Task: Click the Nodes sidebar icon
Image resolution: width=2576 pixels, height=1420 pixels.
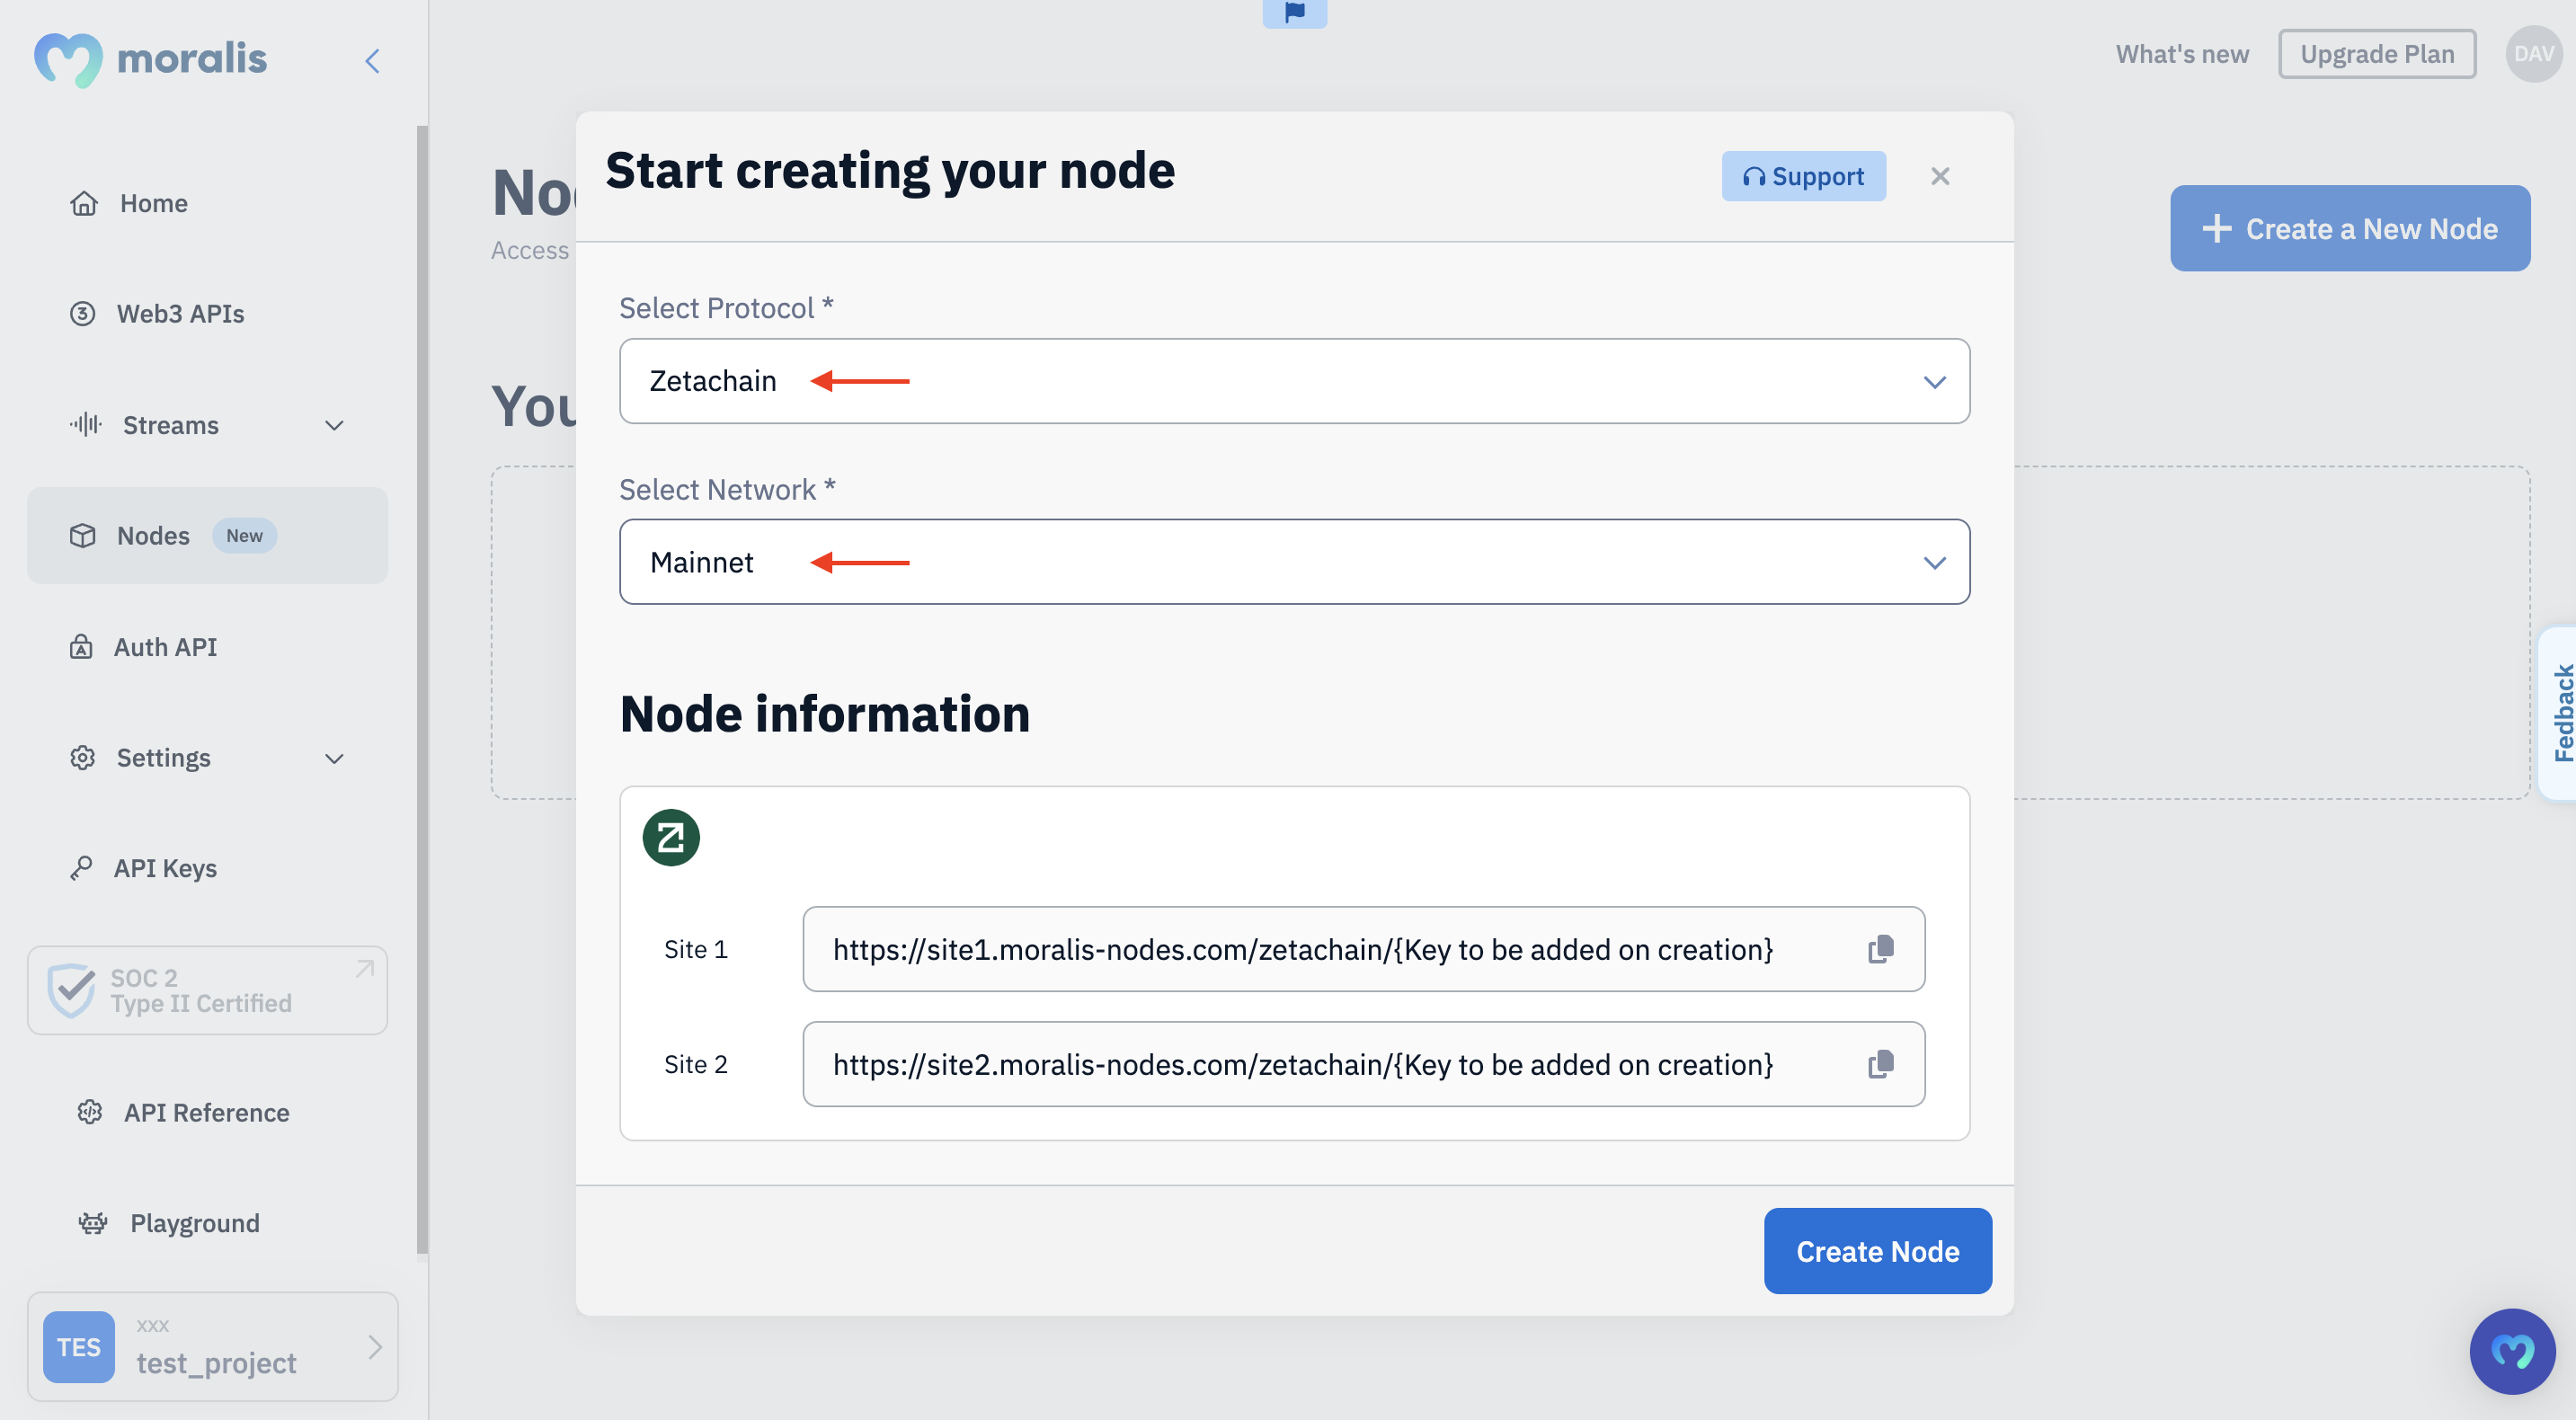Action: click(81, 535)
